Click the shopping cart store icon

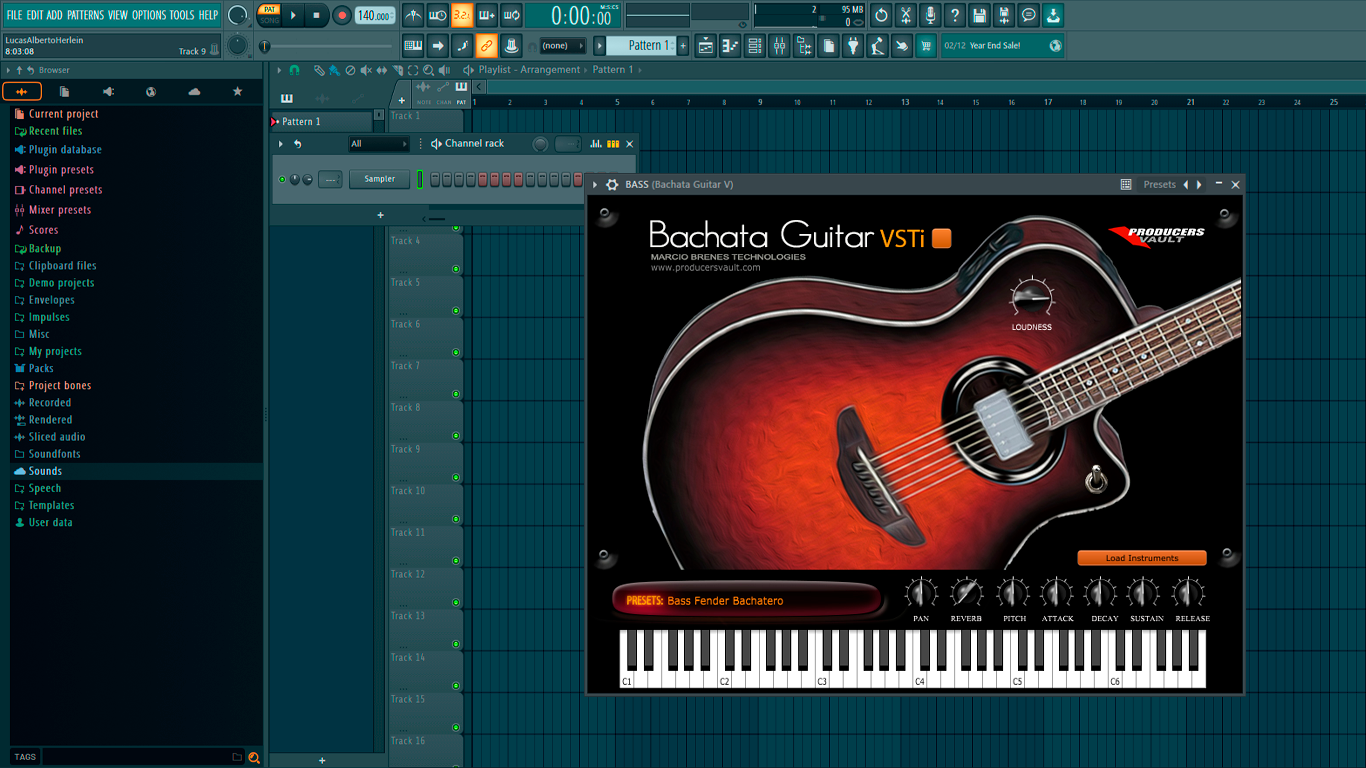tap(926, 45)
